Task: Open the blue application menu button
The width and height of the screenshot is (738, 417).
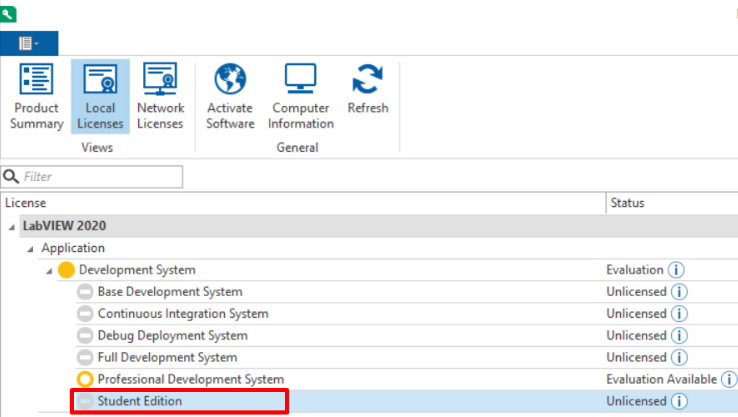Action: click(29, 43)
